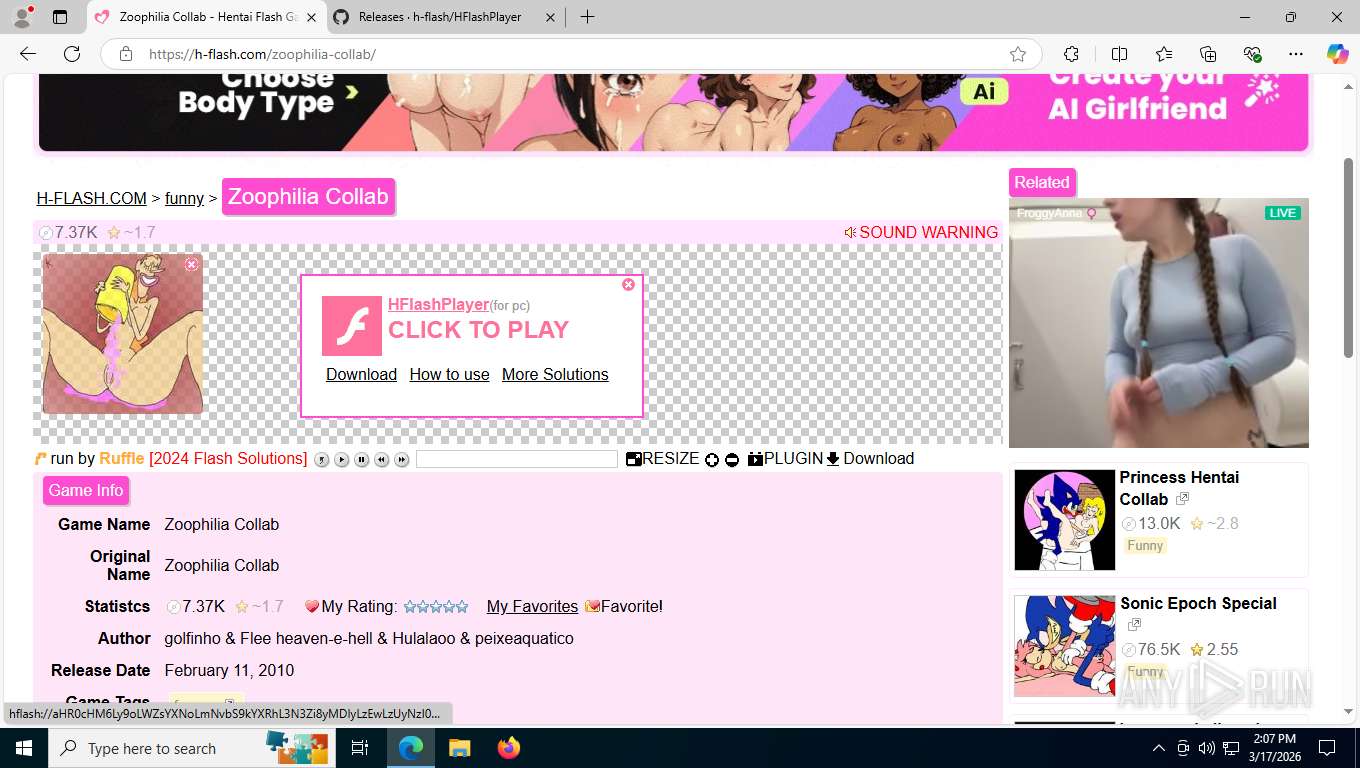
Task: Open the tab actions menu icon
Action: click(x=60, y=17)
